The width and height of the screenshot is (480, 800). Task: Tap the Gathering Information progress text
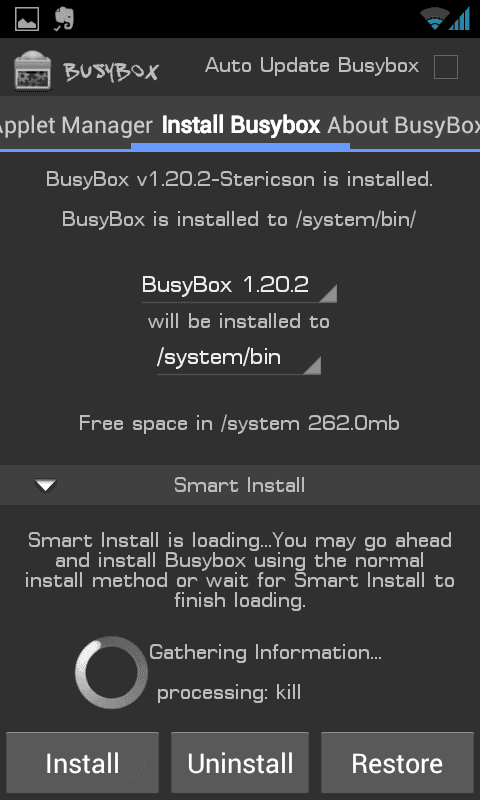265,652
